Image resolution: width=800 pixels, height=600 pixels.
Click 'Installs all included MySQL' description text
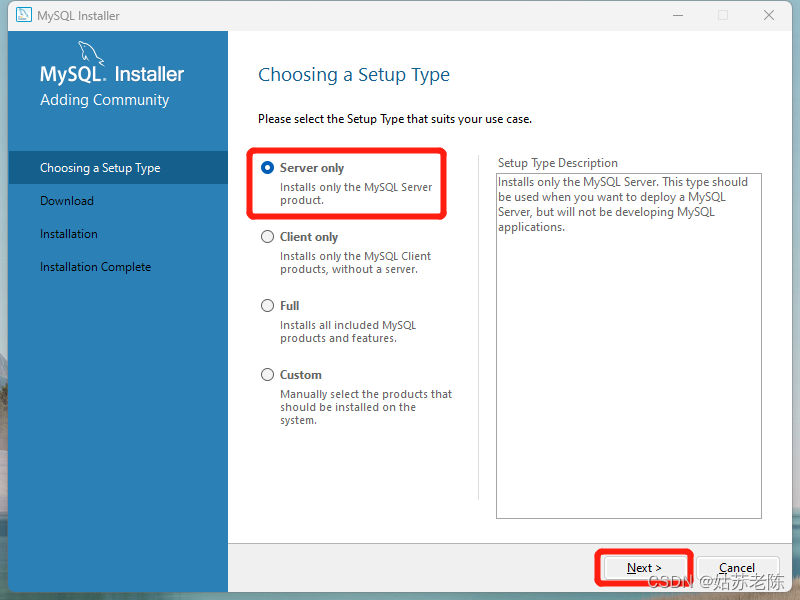tap(348, 332)
